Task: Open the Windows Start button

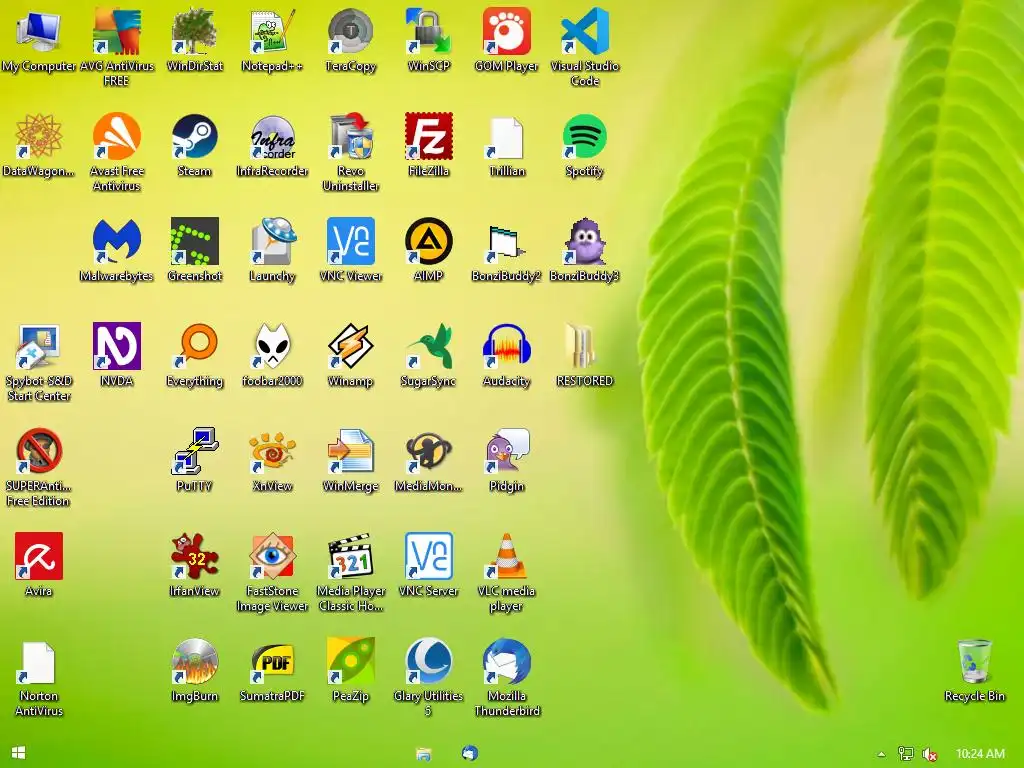Action: coord(18,753)
